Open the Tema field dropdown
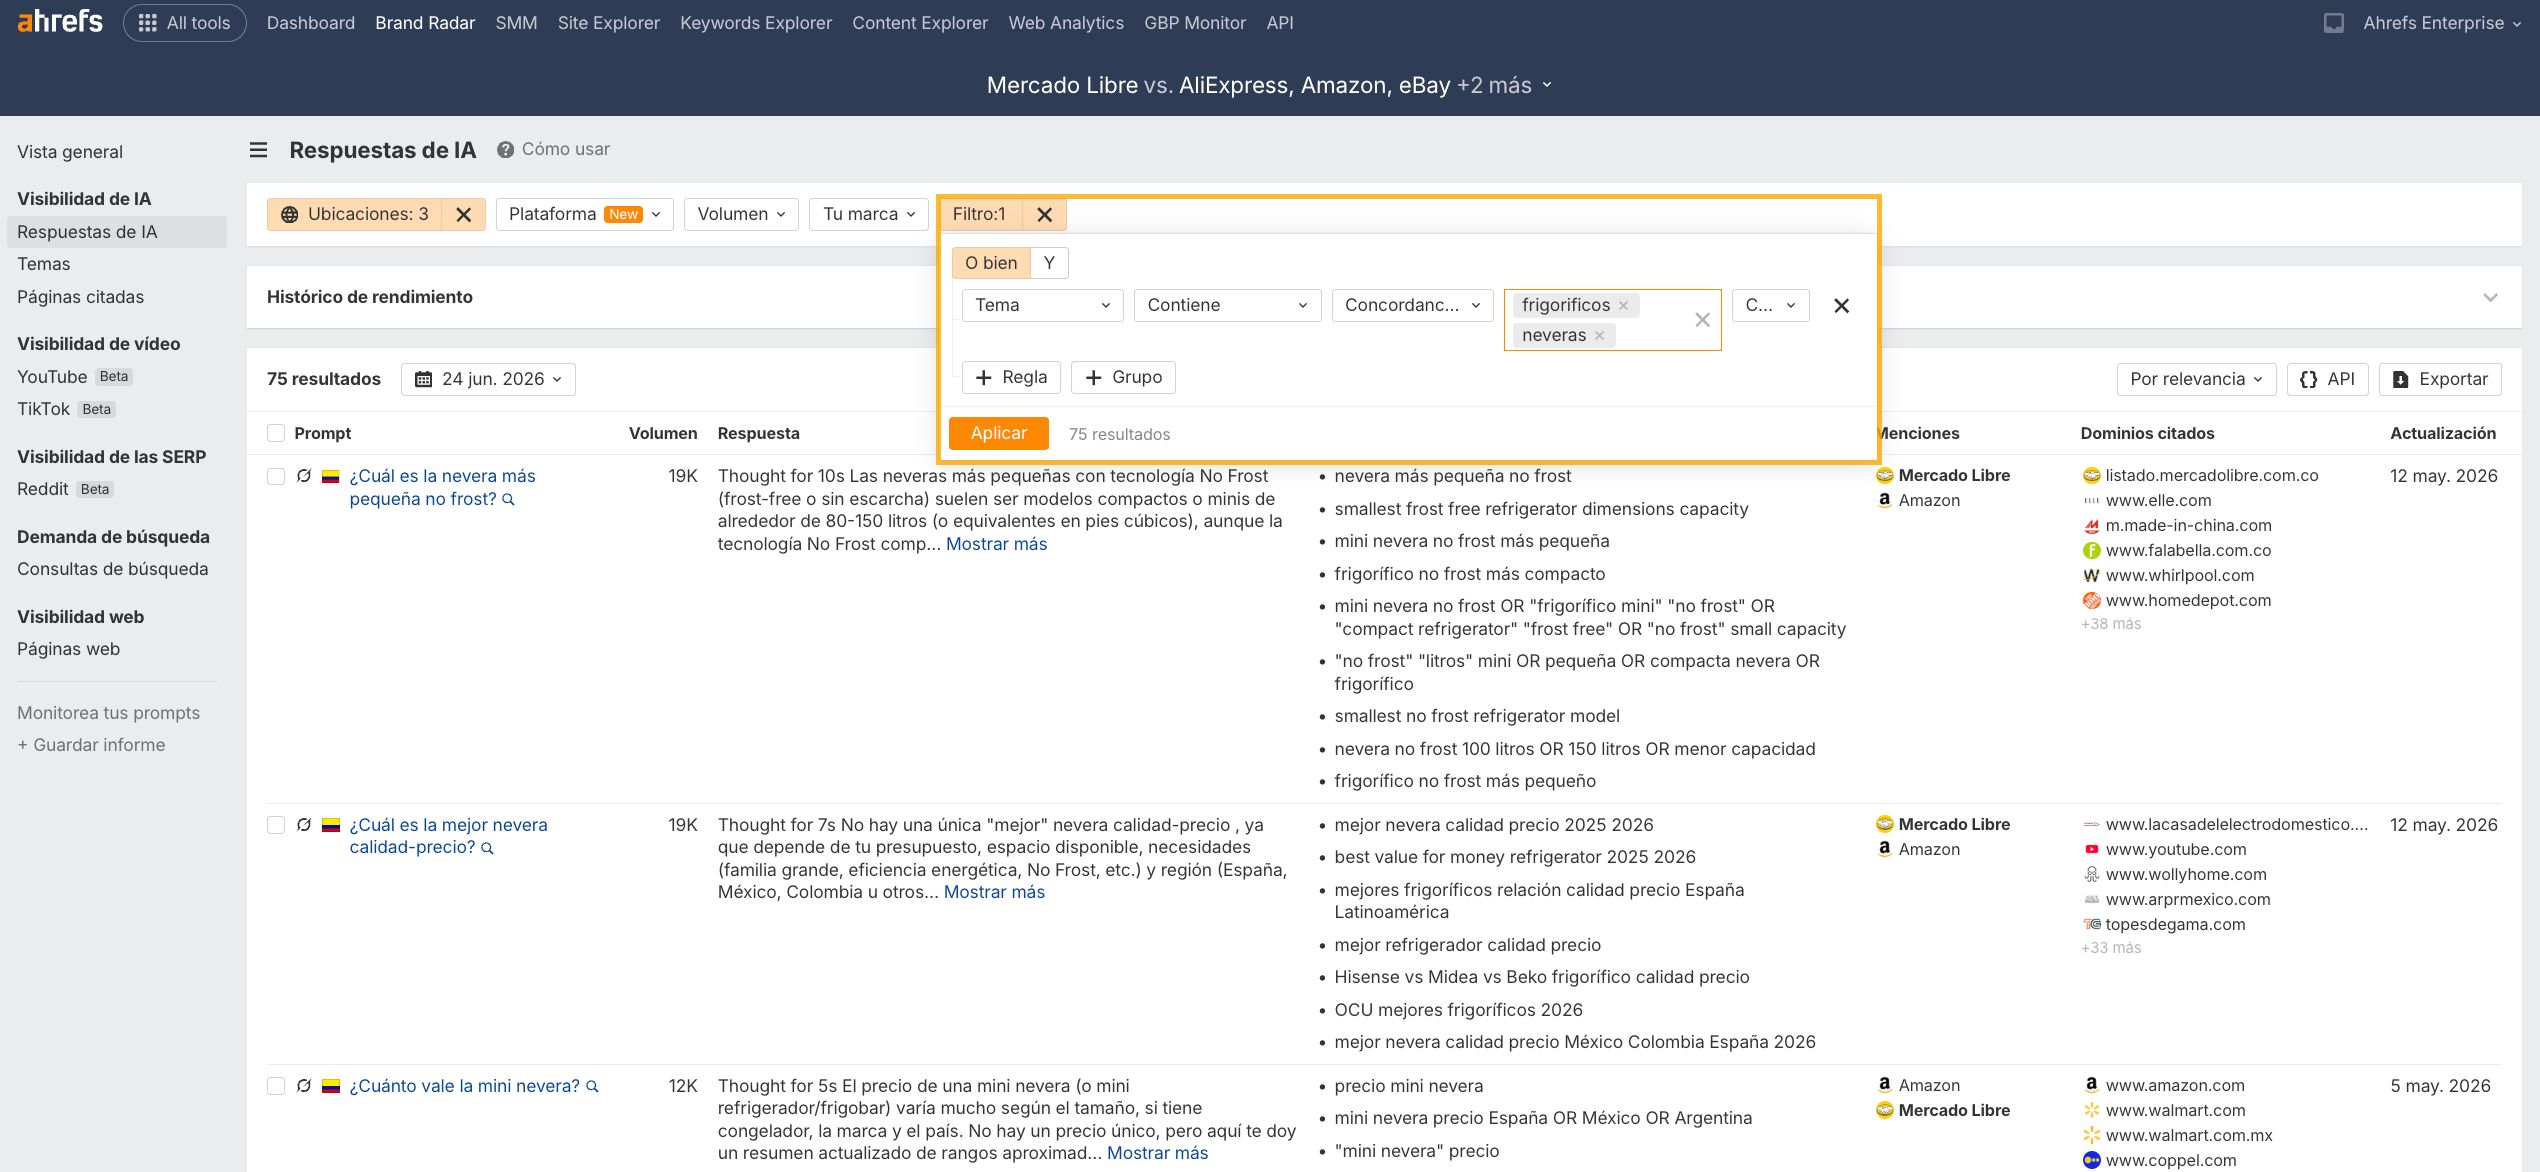Image resolution: width=2540 pixels, height=1172 pixels. tap(1042, 306)
